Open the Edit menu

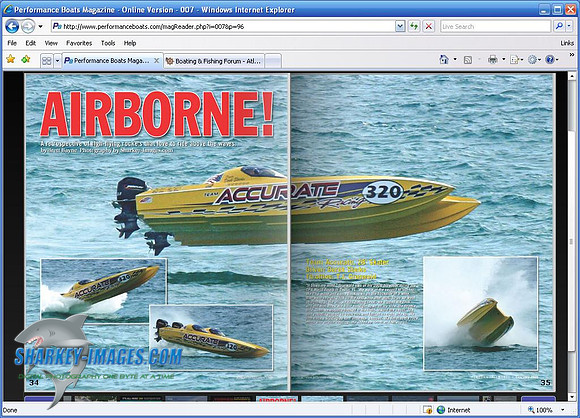[x=31, y=43]
